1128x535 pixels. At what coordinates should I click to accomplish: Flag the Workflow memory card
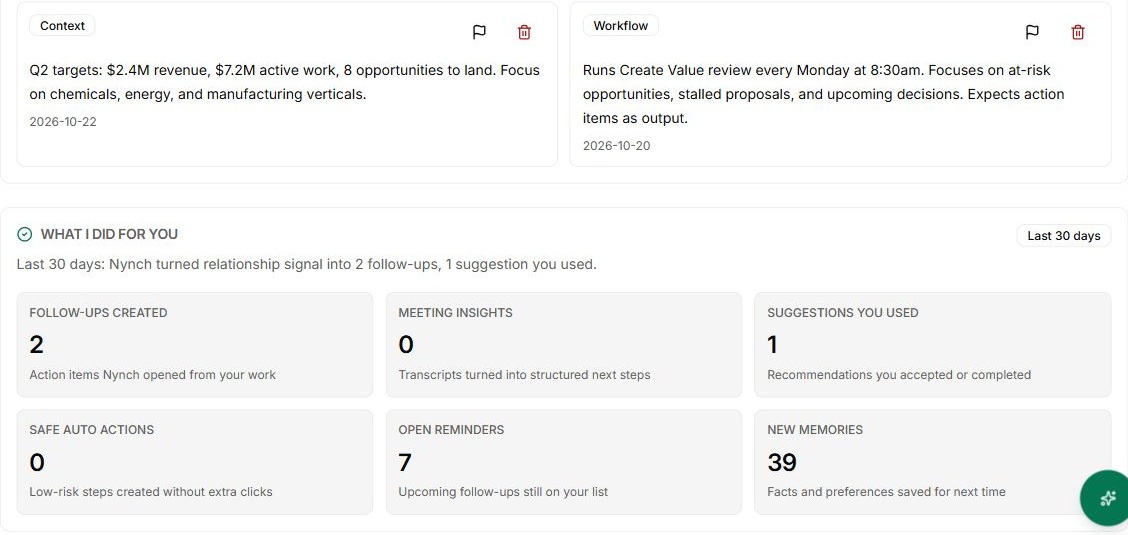(x=1032, y=32)
